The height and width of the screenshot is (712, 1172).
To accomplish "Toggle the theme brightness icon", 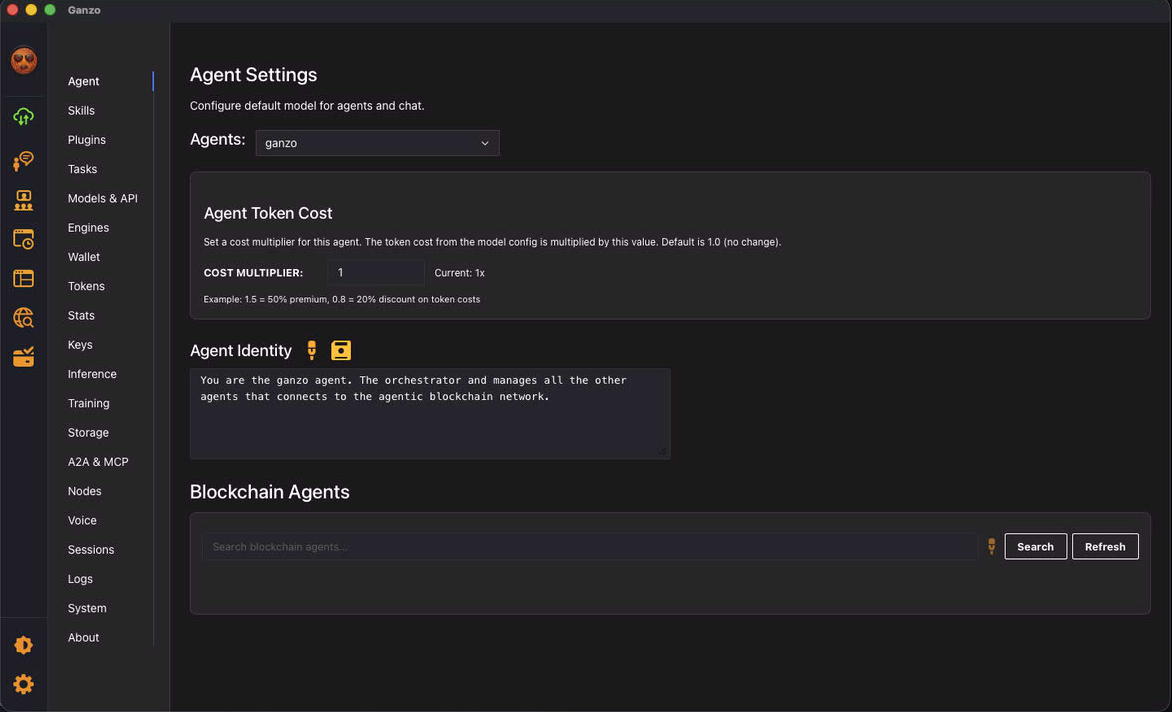I will point(23,645).
